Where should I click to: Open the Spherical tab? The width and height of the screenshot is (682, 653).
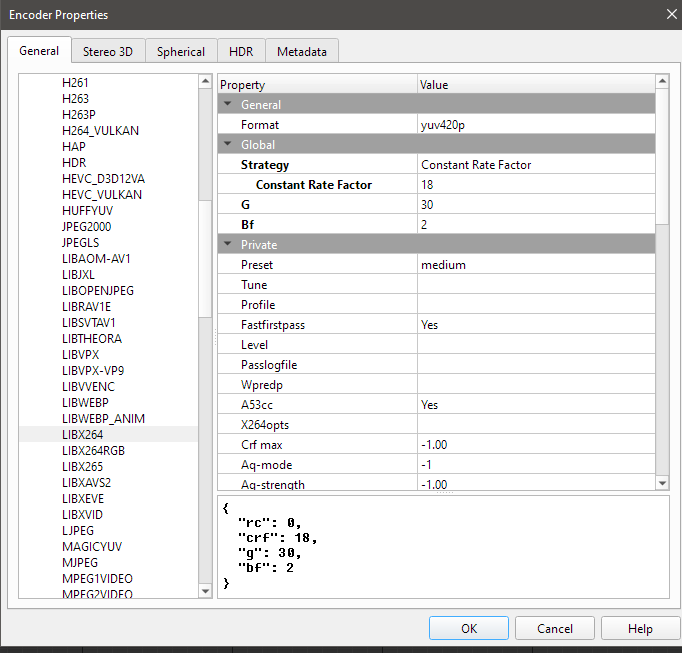(181, 51)
